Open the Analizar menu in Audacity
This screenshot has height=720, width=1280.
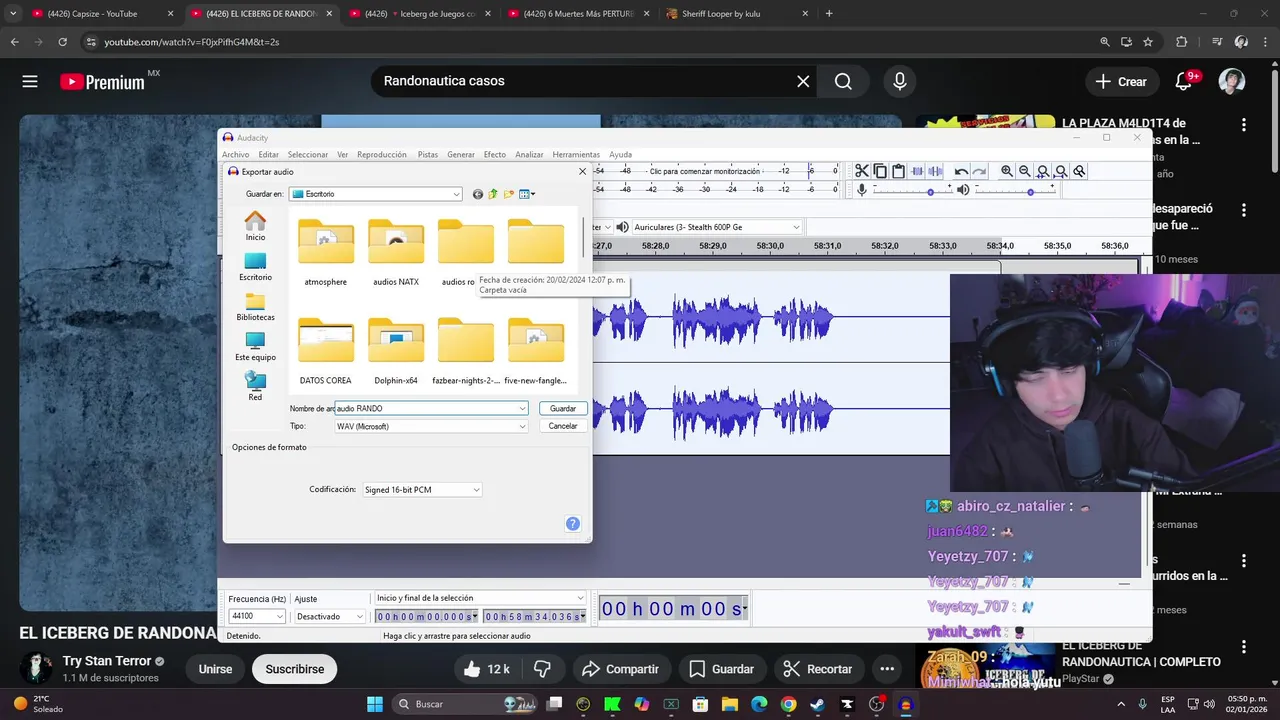(x=529, y=155)
